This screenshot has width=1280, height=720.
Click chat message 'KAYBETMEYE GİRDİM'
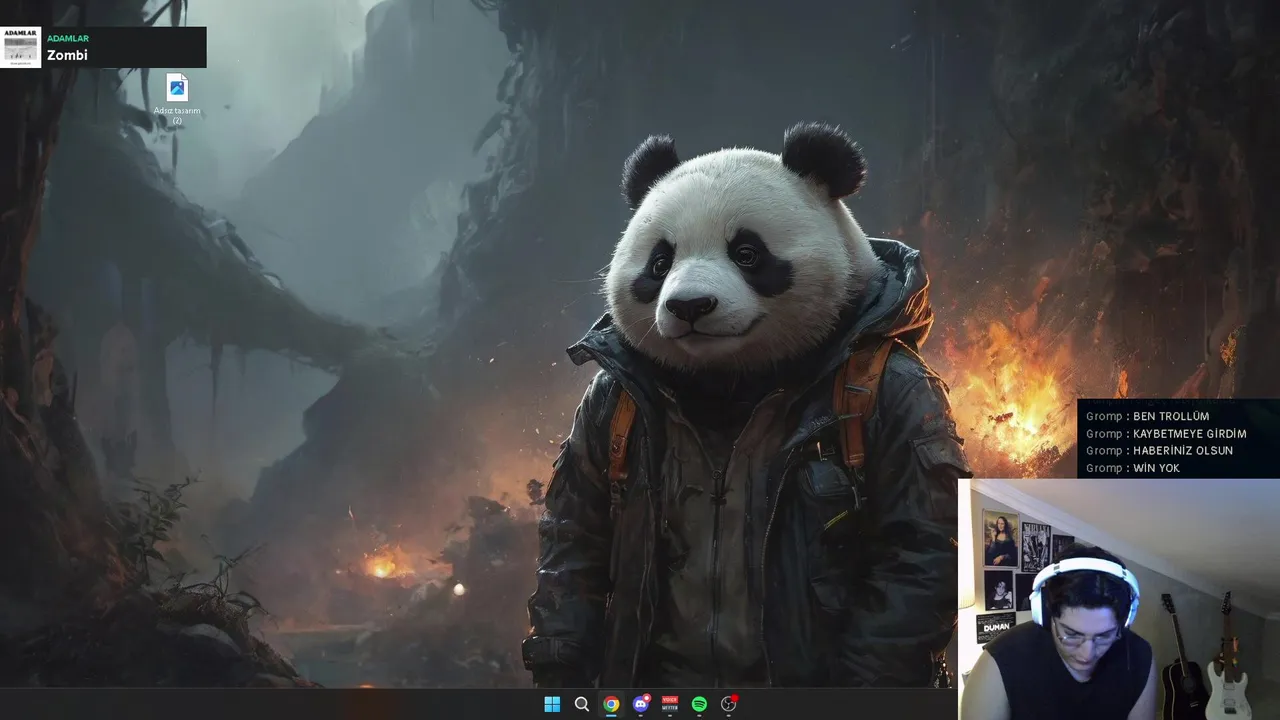coord(1190,434)
